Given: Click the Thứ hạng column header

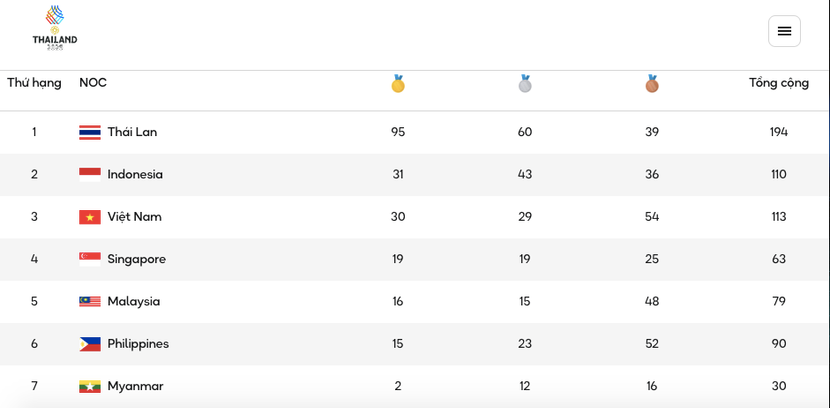Looking at the screenshot, I should [x=34, y=83].
